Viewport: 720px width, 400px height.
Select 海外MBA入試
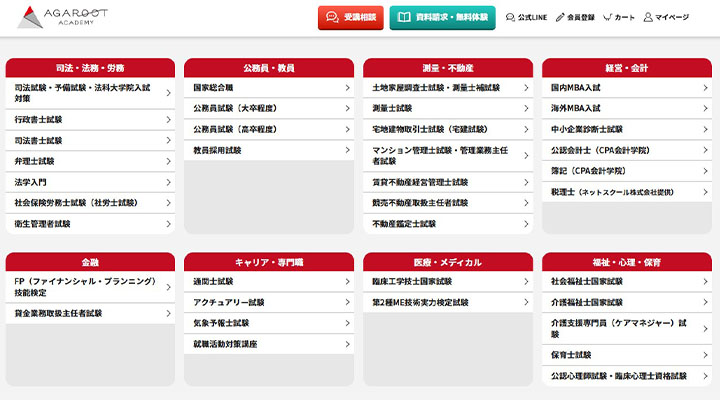click(627, 108)
